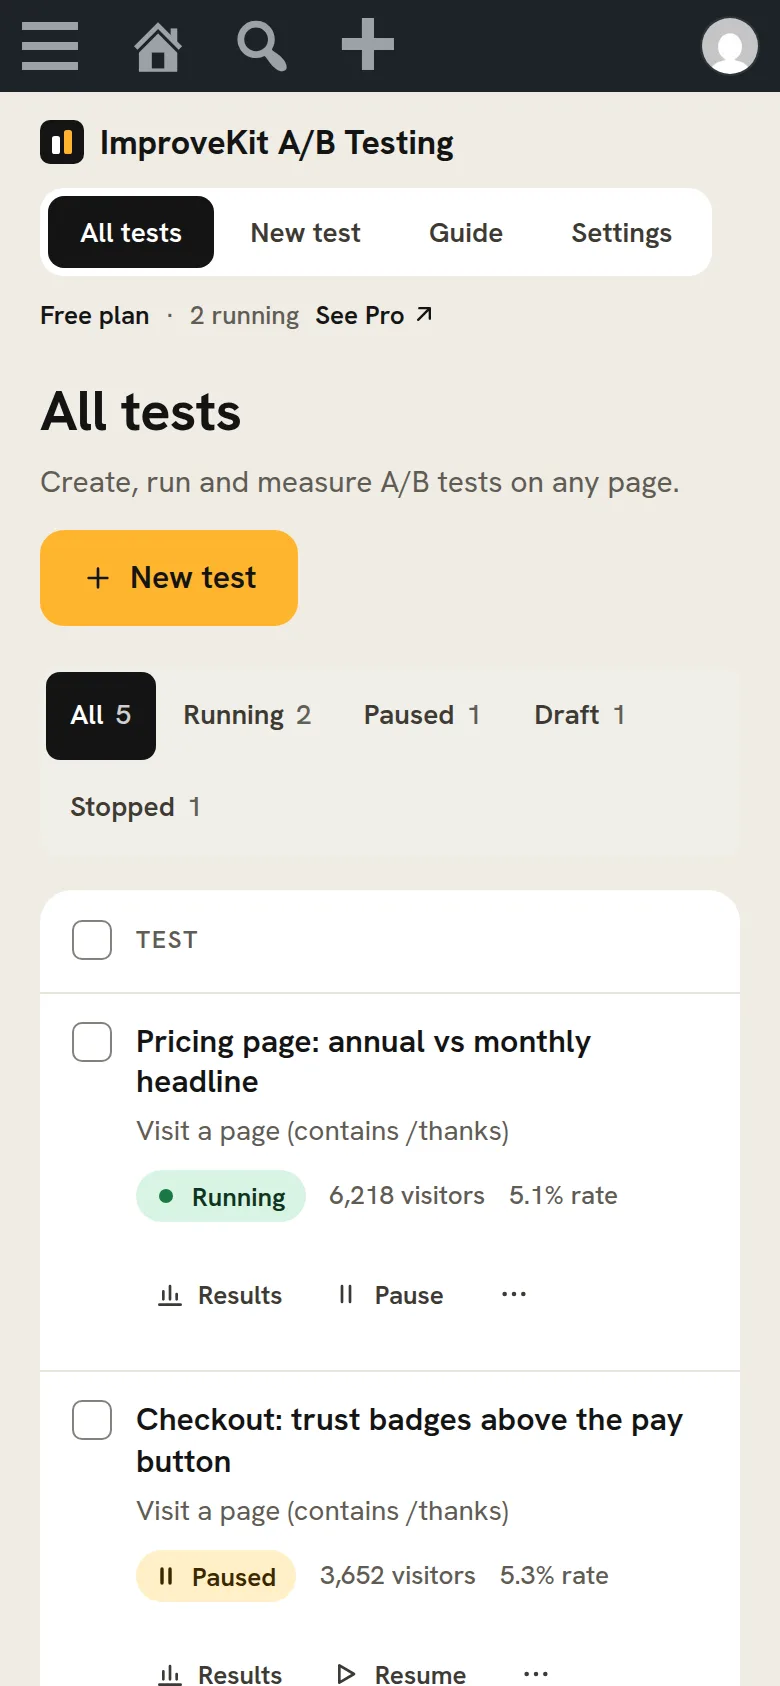The width and height of the screenshot is (780, 1686).
Task: Click the ImproveKit logo icon
Action: point(62,142)
